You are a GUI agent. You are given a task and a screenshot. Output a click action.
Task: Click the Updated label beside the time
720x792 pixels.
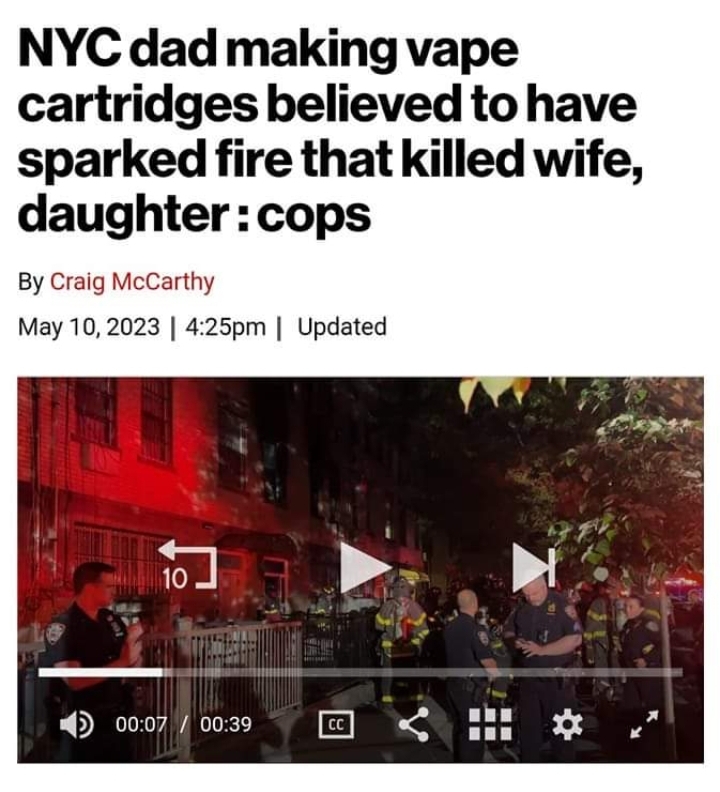point(342,326)
